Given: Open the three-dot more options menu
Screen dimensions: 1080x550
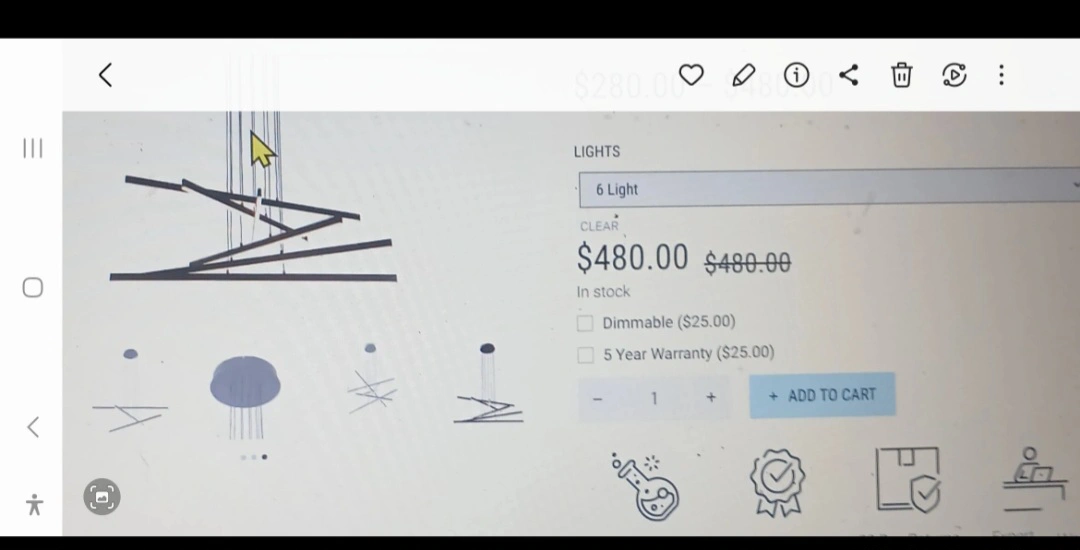Looking at the screenshot, I should (x=1001, y=75).
